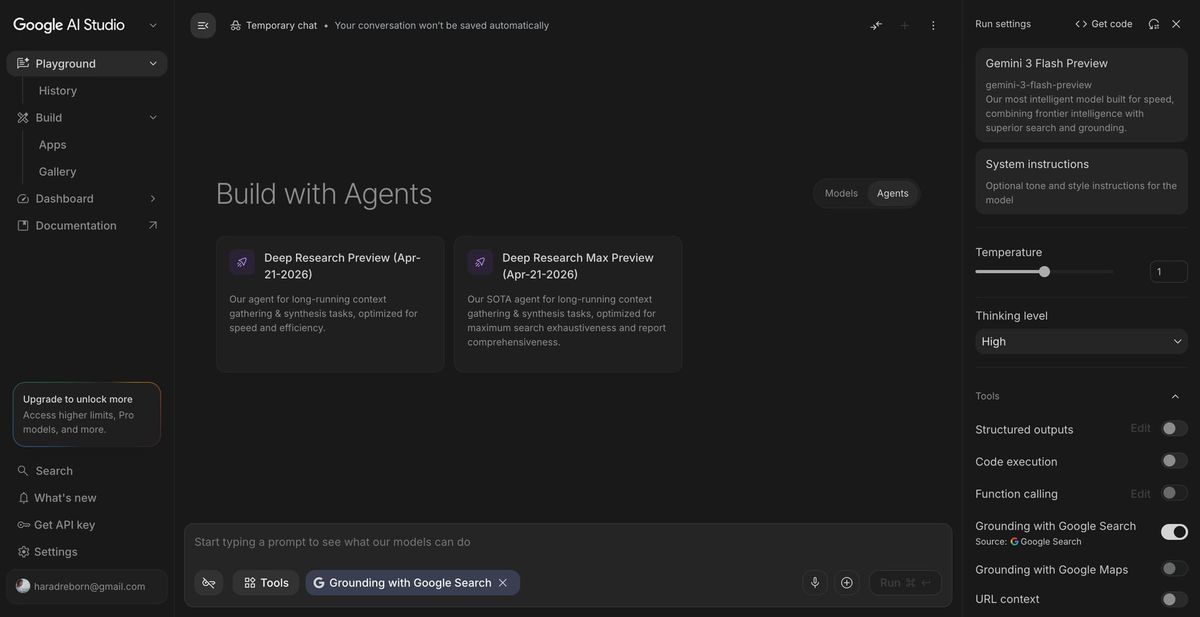This screenshot has width=1200, height=617.
Task: Expand the Dashboard section chevron
Action: pyautogui.click(x=153, y=199)
